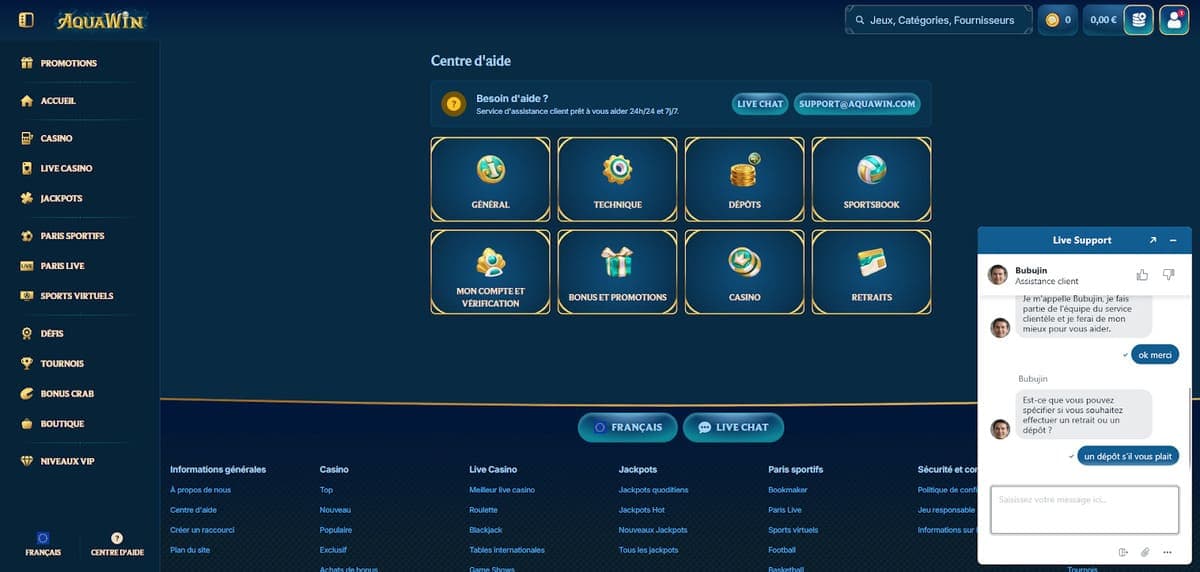Pop out the Live Support chat window
1200x572 pixels.
point(1153,240)
